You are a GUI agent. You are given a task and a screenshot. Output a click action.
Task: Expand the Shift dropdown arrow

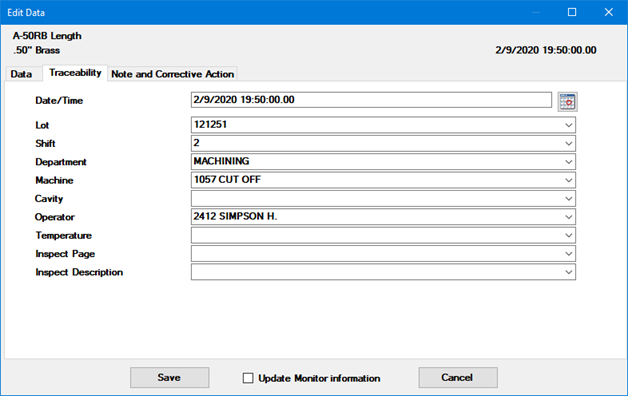(x=568, y=144)
